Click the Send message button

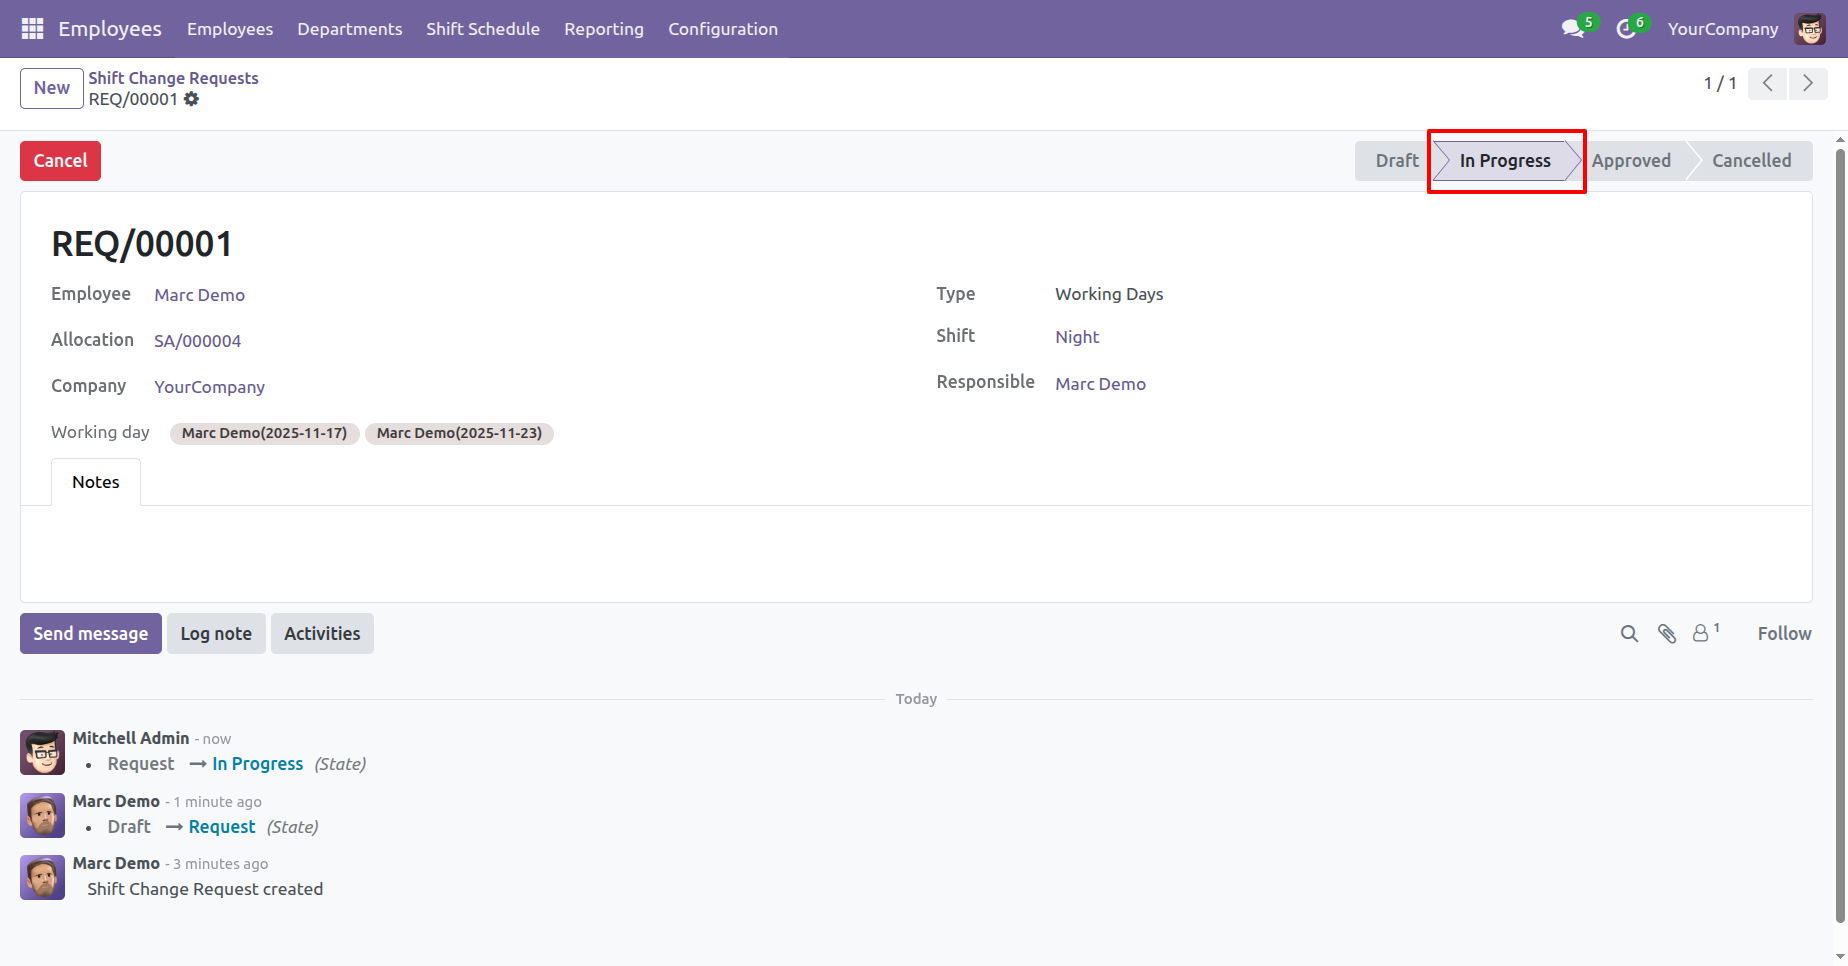point(91,634)
